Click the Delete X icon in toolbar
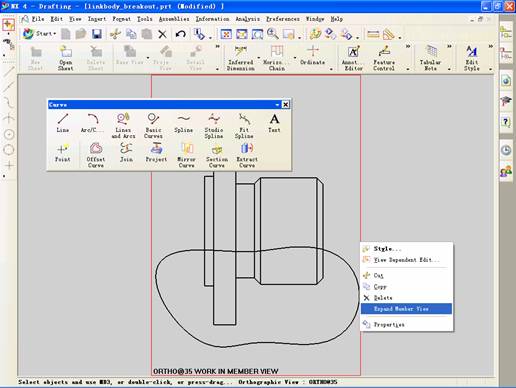Viewport: 516px width, 388px height. pyautogui.click(x=162, y=34)
